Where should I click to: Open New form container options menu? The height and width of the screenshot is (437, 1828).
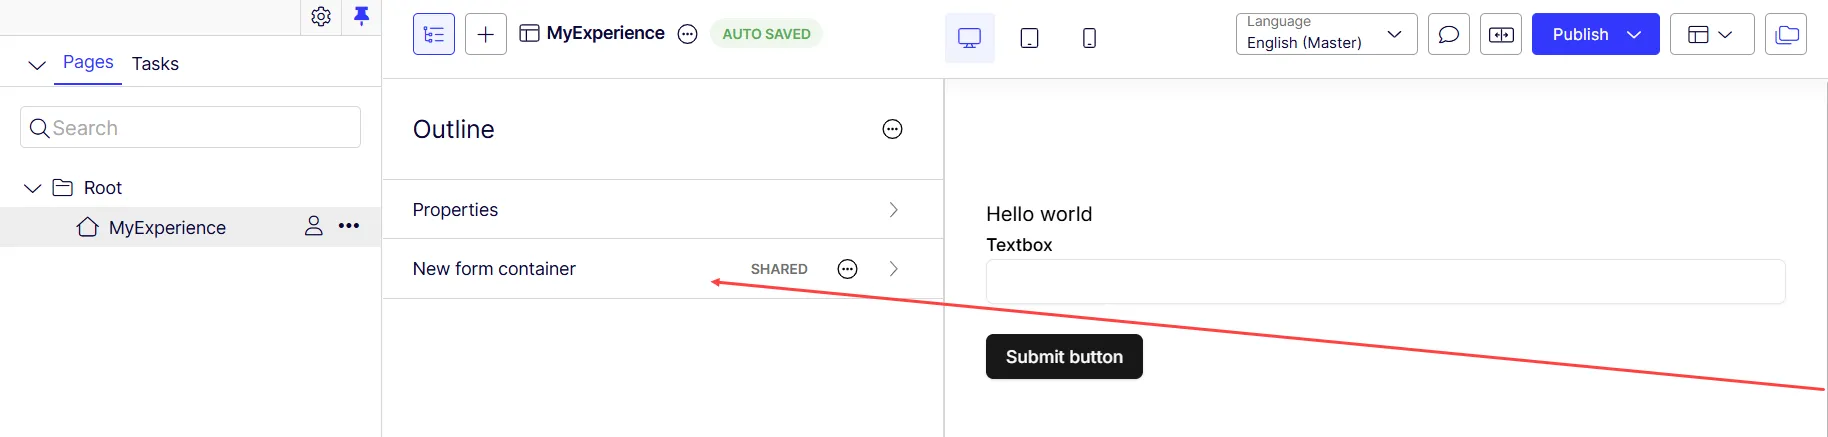coord(847,269)
